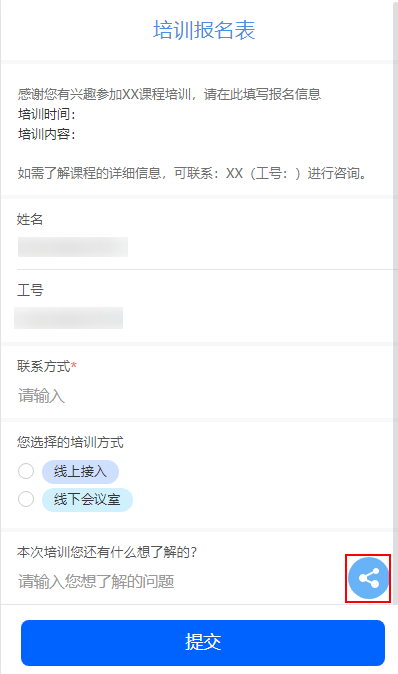Screen dimensions: 398x674
Task: Click the 您选择的培训方式 question label
Action: pos(70,442)
